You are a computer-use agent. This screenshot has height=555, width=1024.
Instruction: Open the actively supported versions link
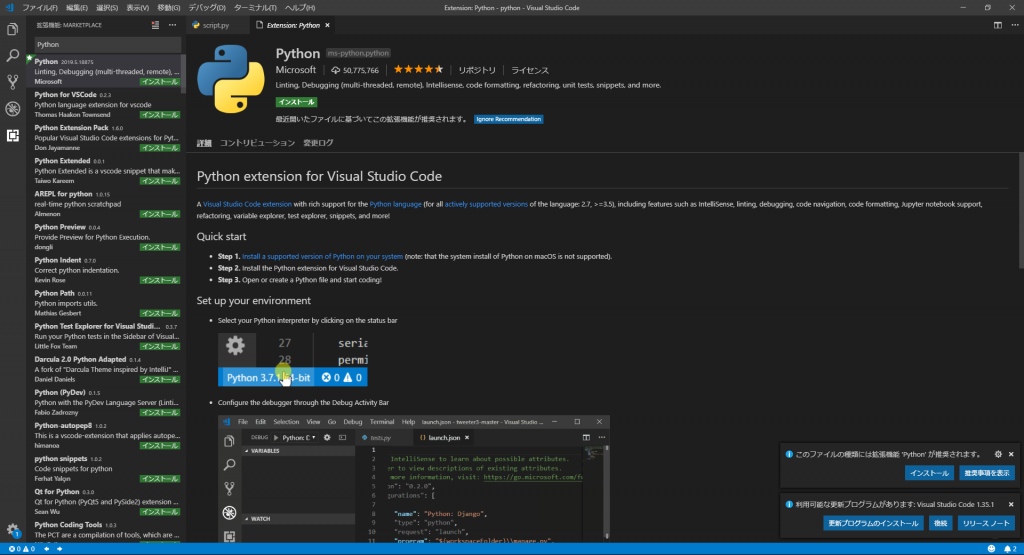486,204
